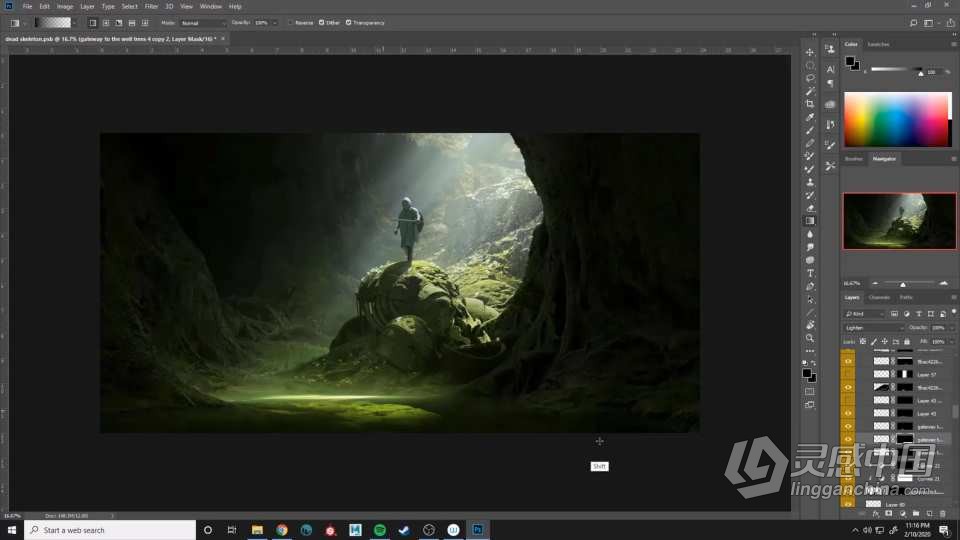Open the layer Fill dropdown
960x540 pixels.
pos(952,342)
